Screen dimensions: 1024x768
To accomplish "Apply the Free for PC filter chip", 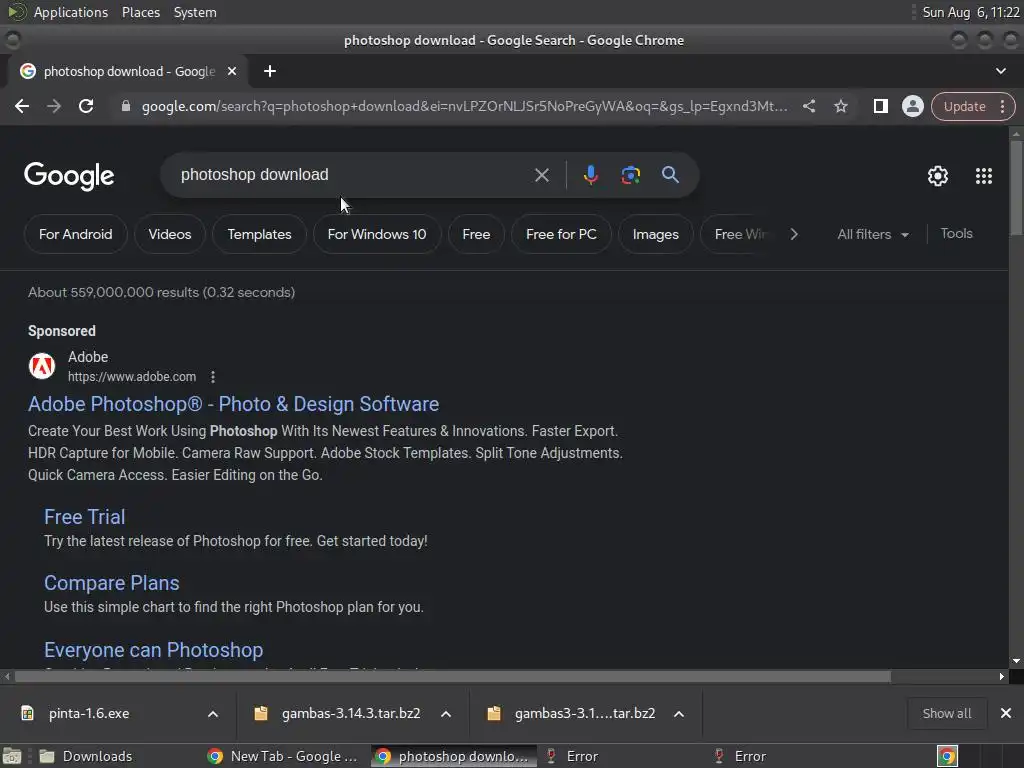I will 561,234.
